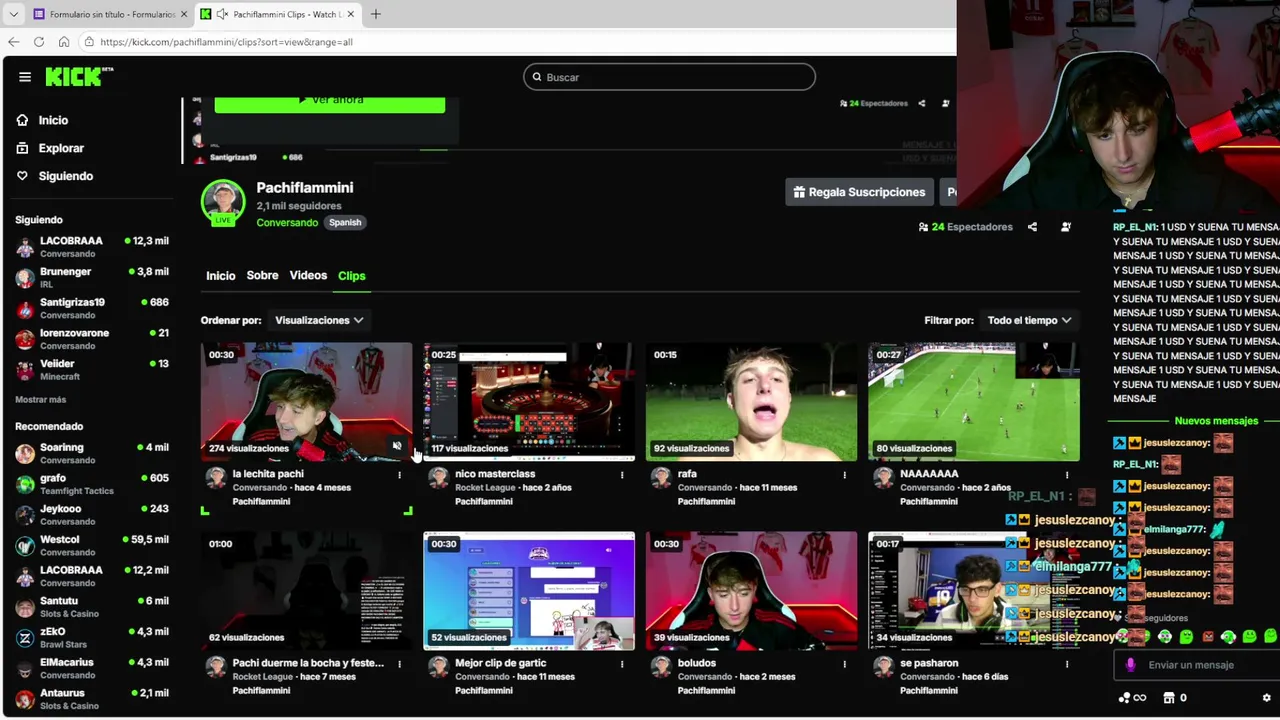Open browser tab list chevron
Image resolution: width=1280 pixels, height=720 pixels.
13,14
